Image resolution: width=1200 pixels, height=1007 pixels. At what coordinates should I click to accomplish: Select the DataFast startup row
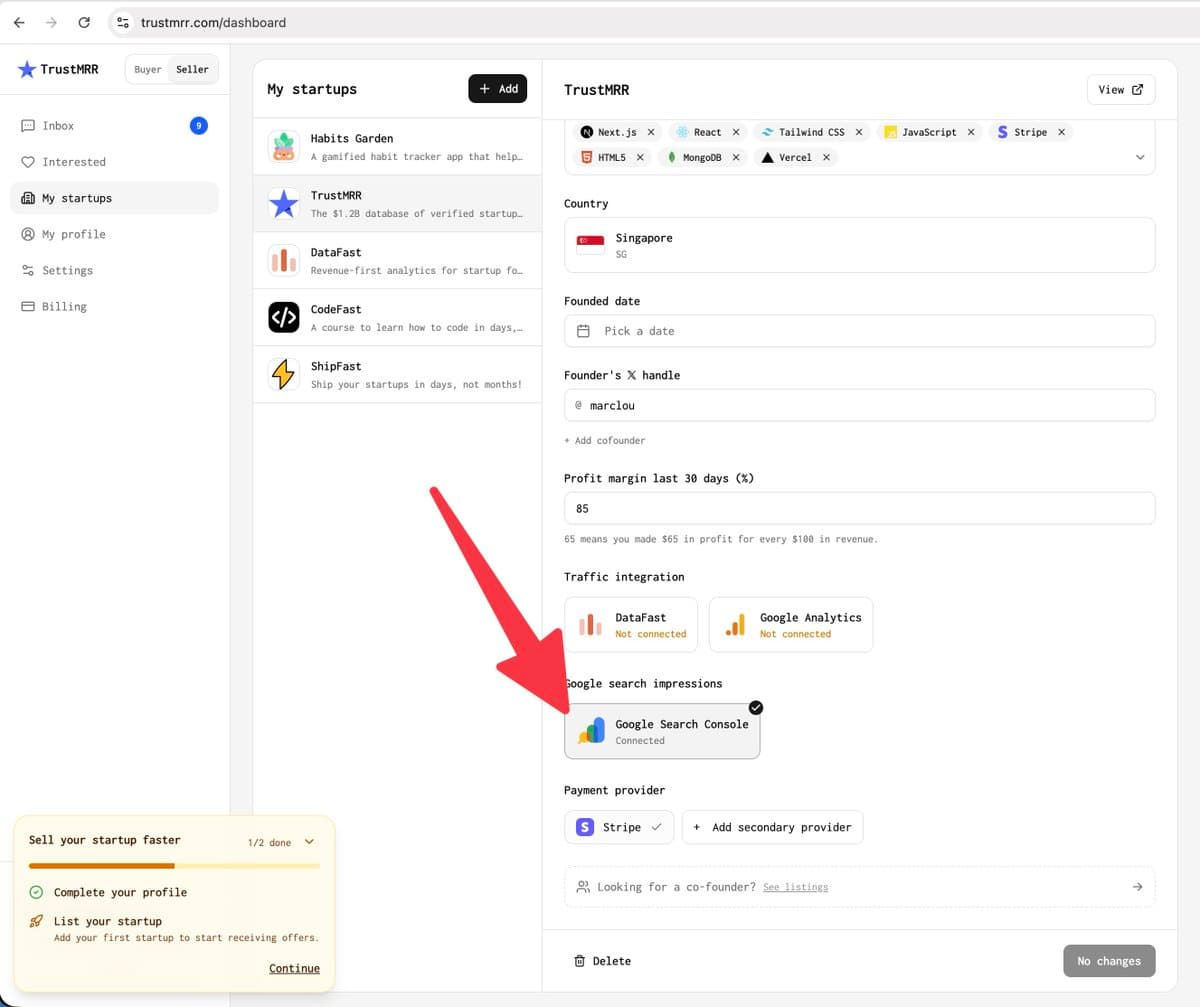(x=397, y=261)
